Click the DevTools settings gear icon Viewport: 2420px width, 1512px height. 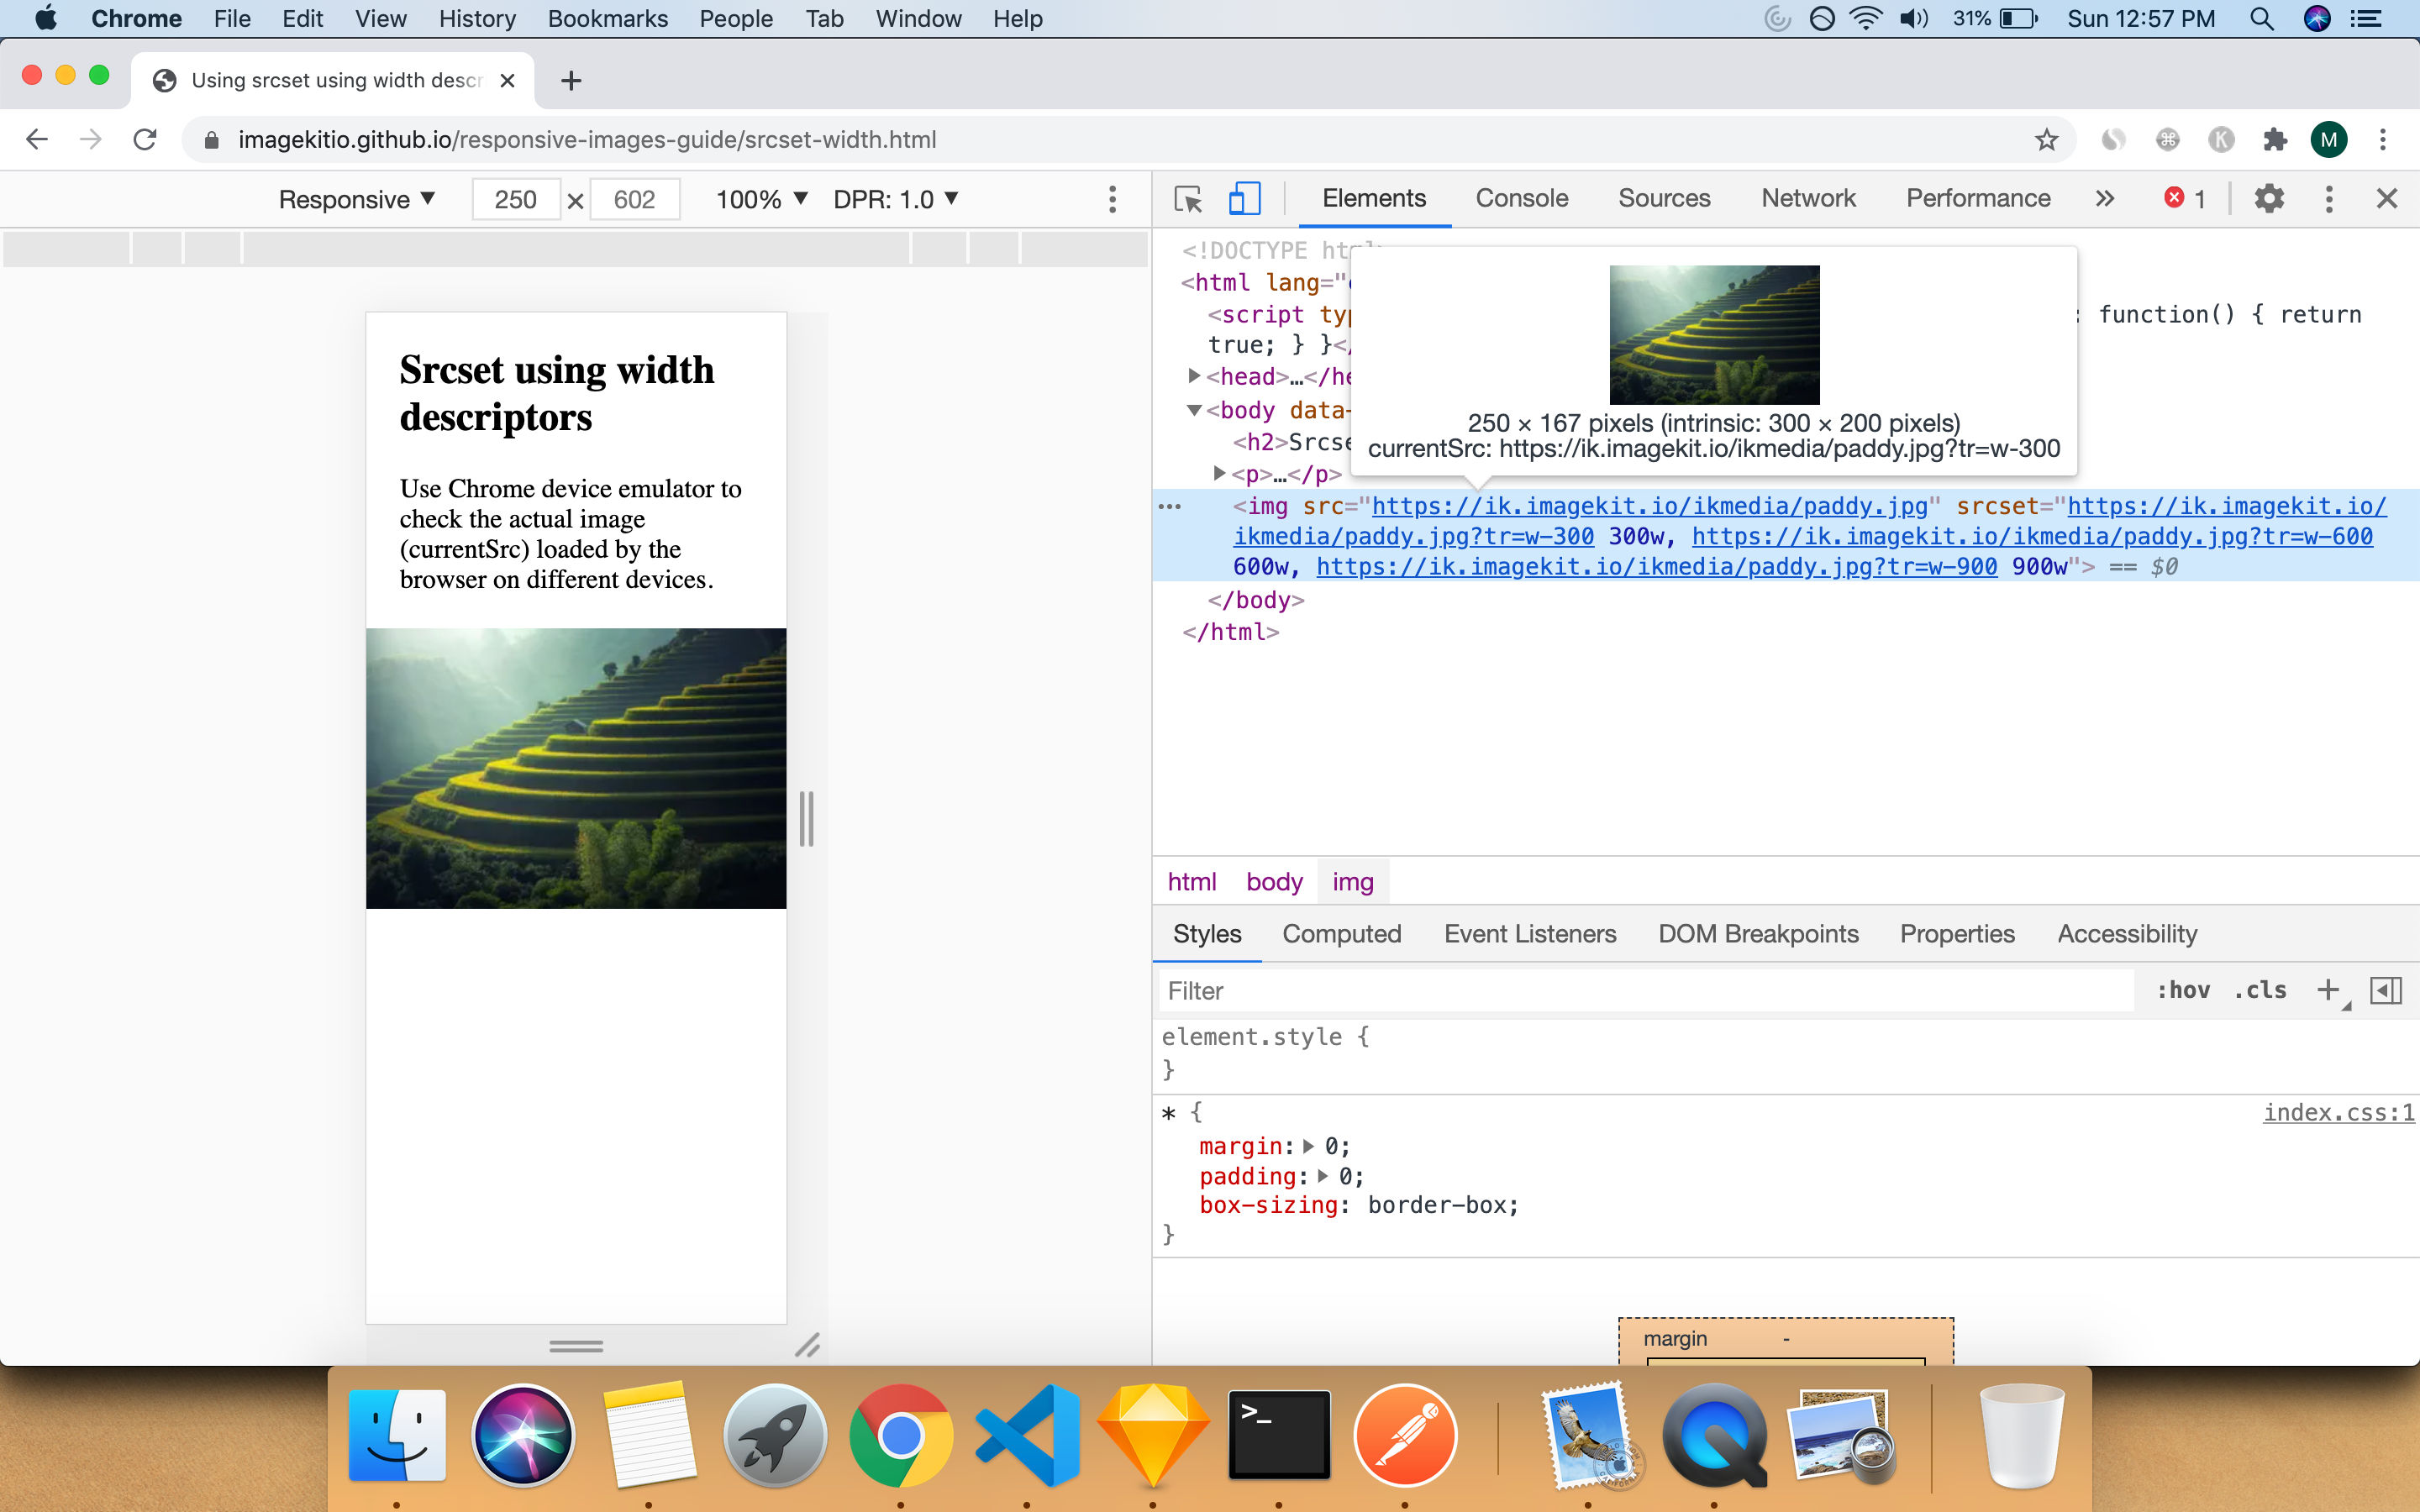click(x=2269, y=197)
